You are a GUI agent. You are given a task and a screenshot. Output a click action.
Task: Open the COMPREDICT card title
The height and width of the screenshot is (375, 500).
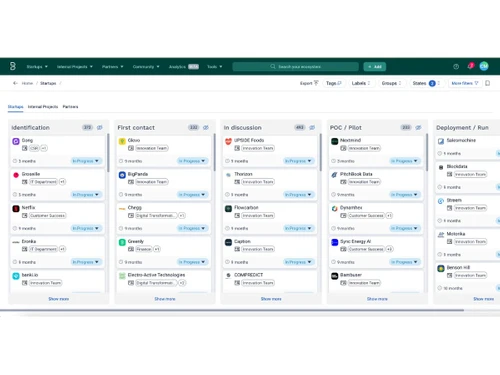pos(248,275)
